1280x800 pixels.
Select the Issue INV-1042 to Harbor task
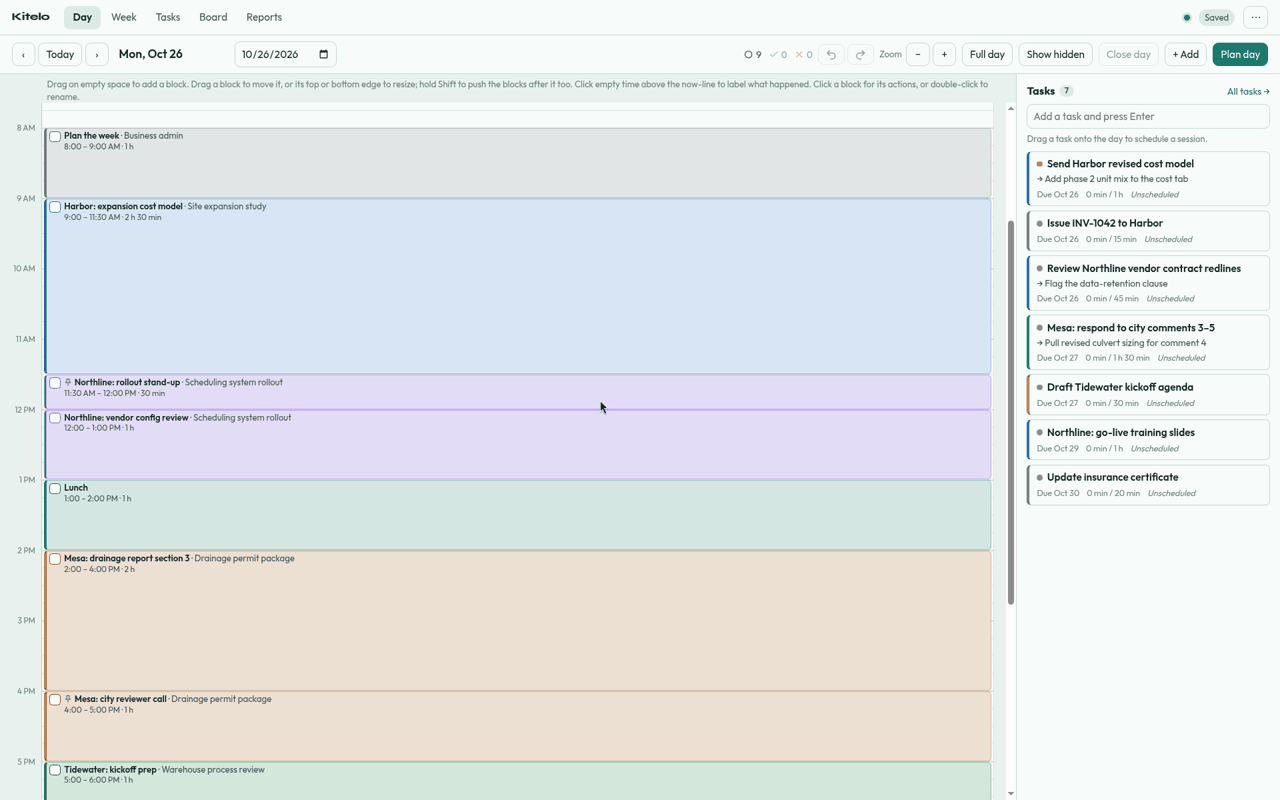pyautogui.click(x=1148, y=231)
